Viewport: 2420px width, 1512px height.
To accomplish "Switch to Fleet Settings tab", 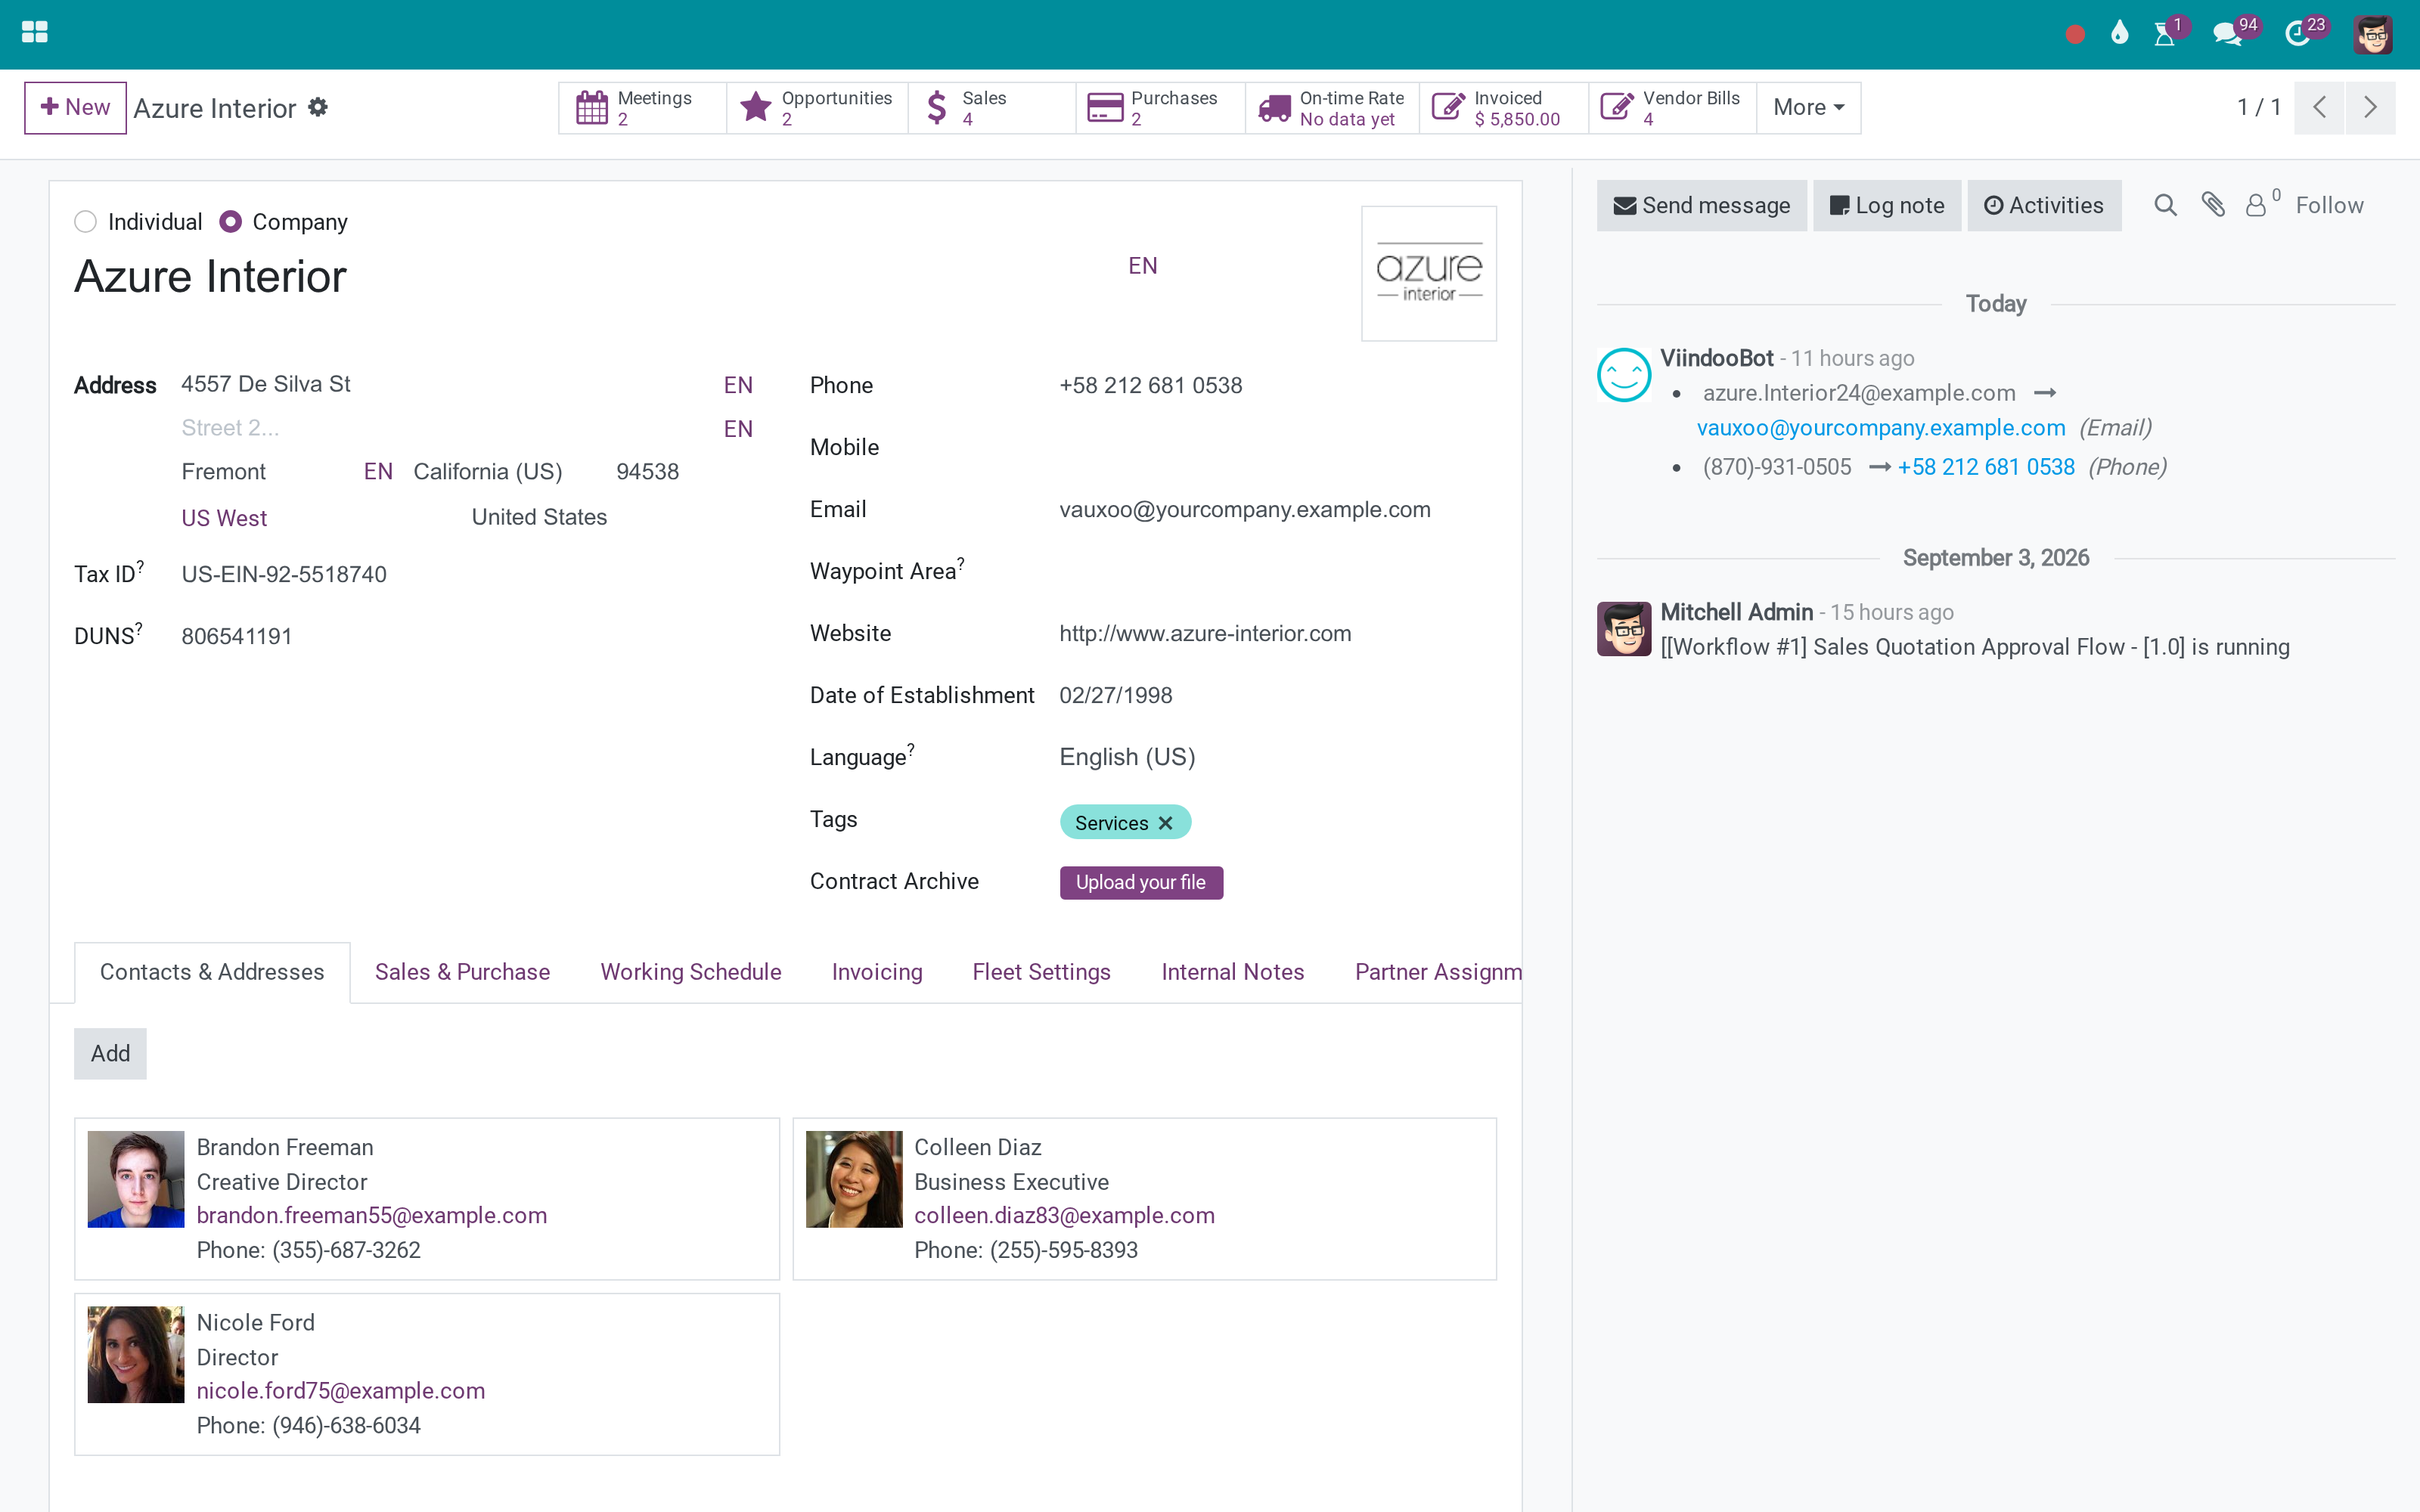I will tap(1041, 972).
